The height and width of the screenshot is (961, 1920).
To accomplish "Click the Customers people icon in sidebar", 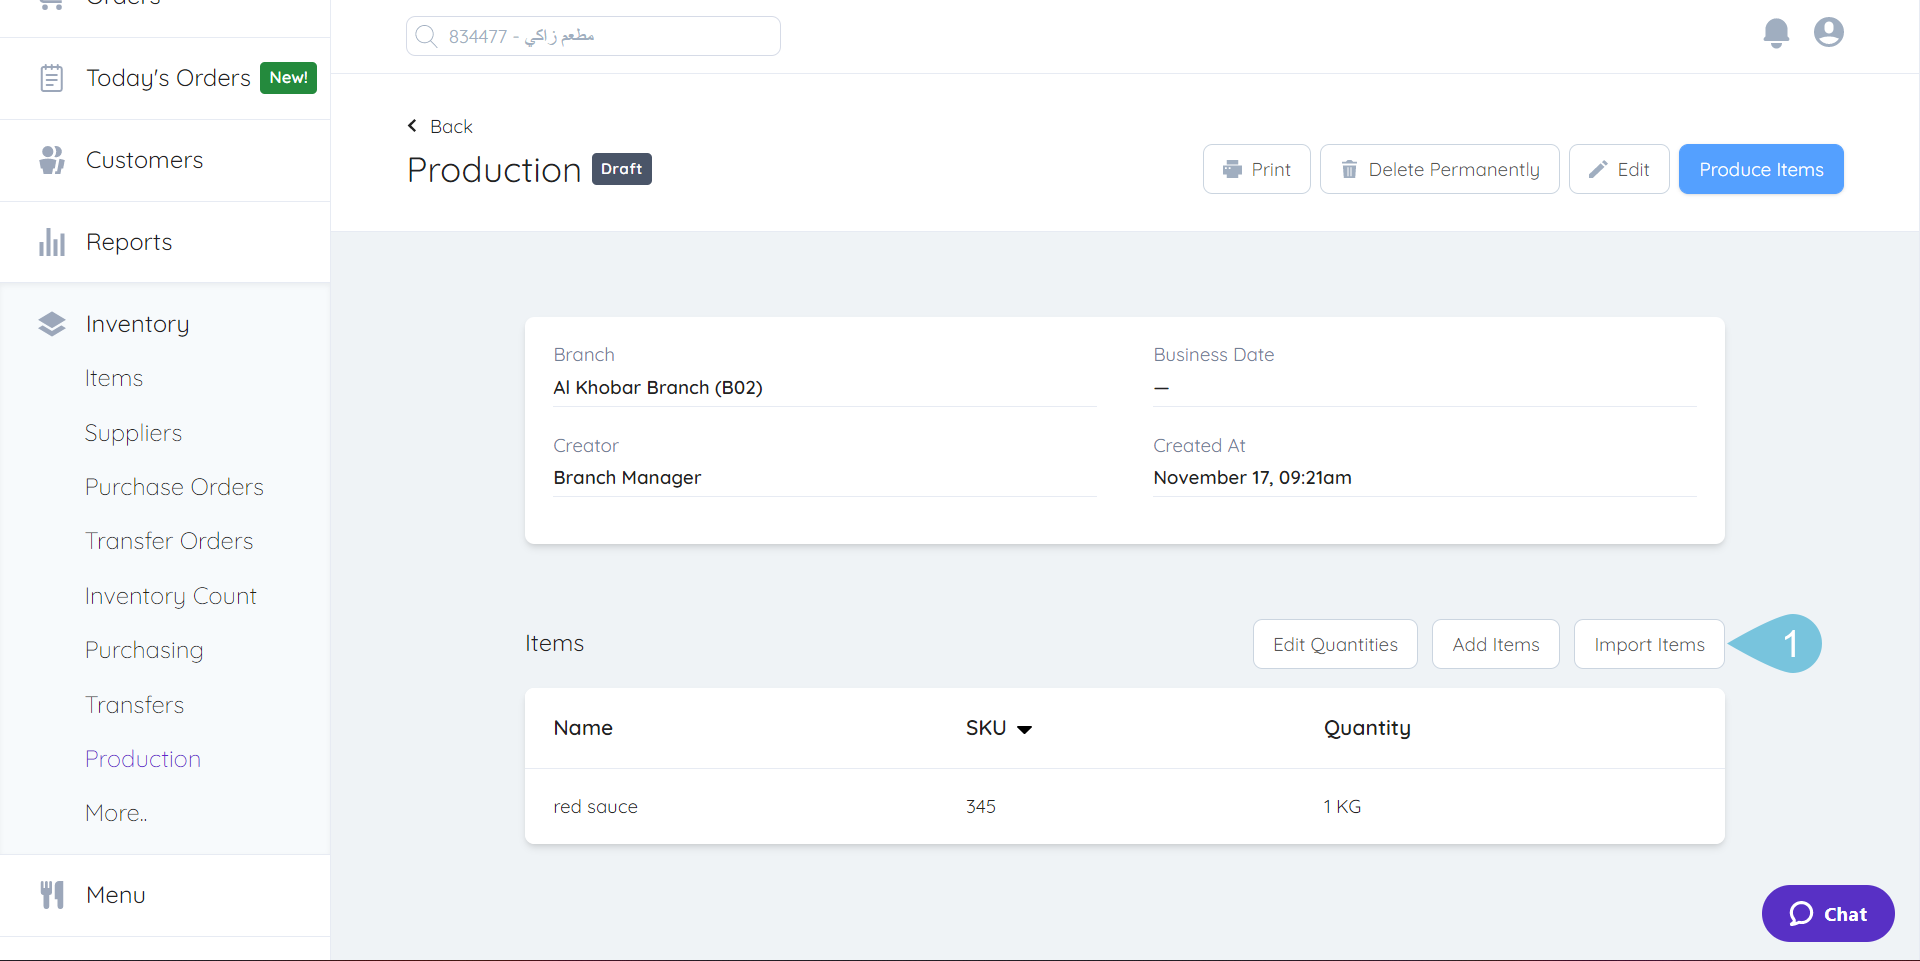I will (x=51, y=159).
